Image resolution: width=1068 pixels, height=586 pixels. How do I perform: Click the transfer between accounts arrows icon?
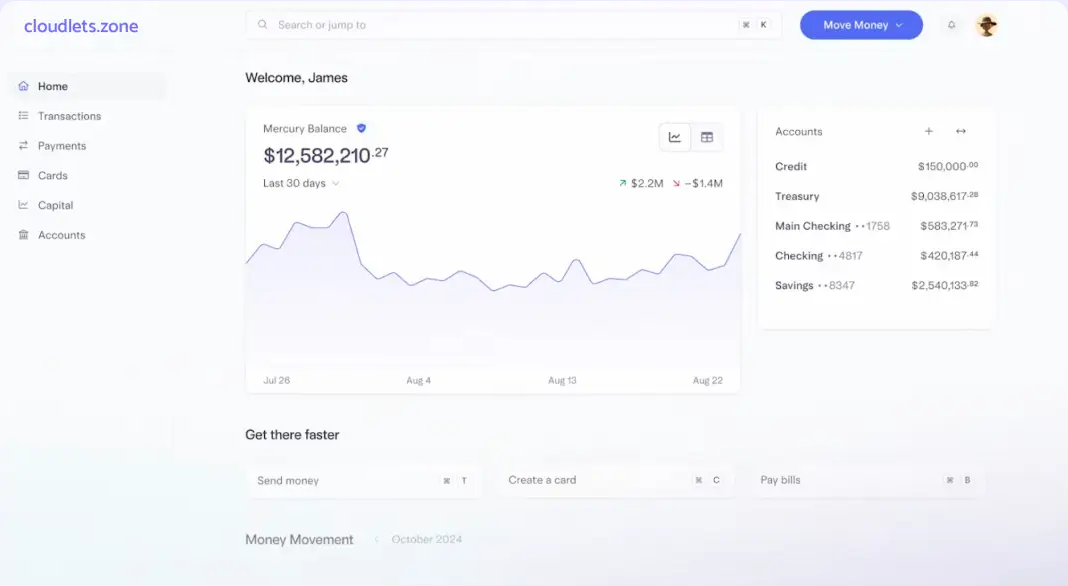pyautogui.click(x=960, y=132)
